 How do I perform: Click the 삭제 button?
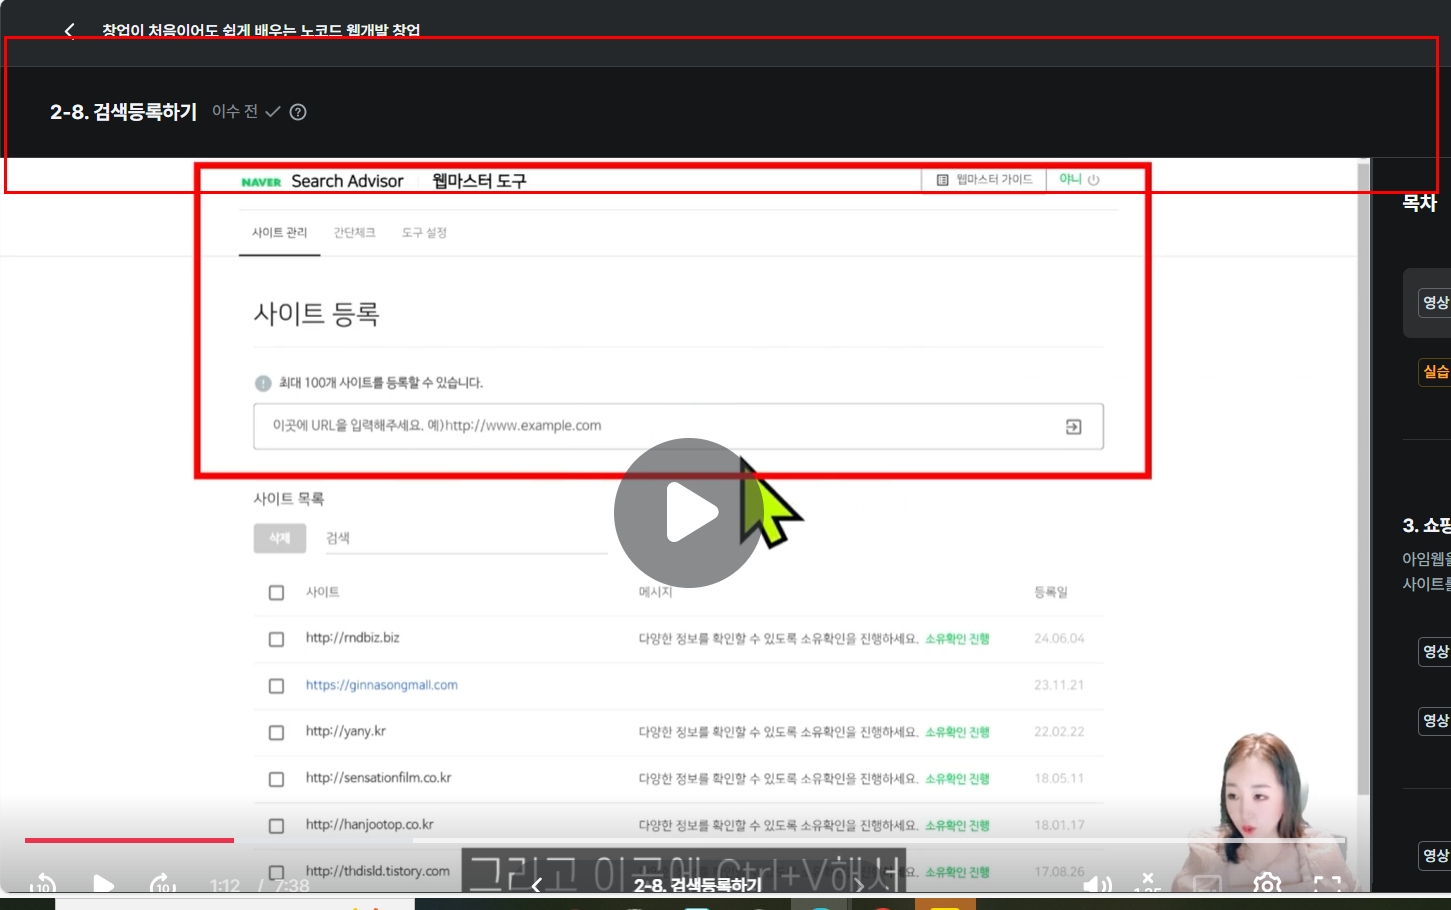coord(280,538)
